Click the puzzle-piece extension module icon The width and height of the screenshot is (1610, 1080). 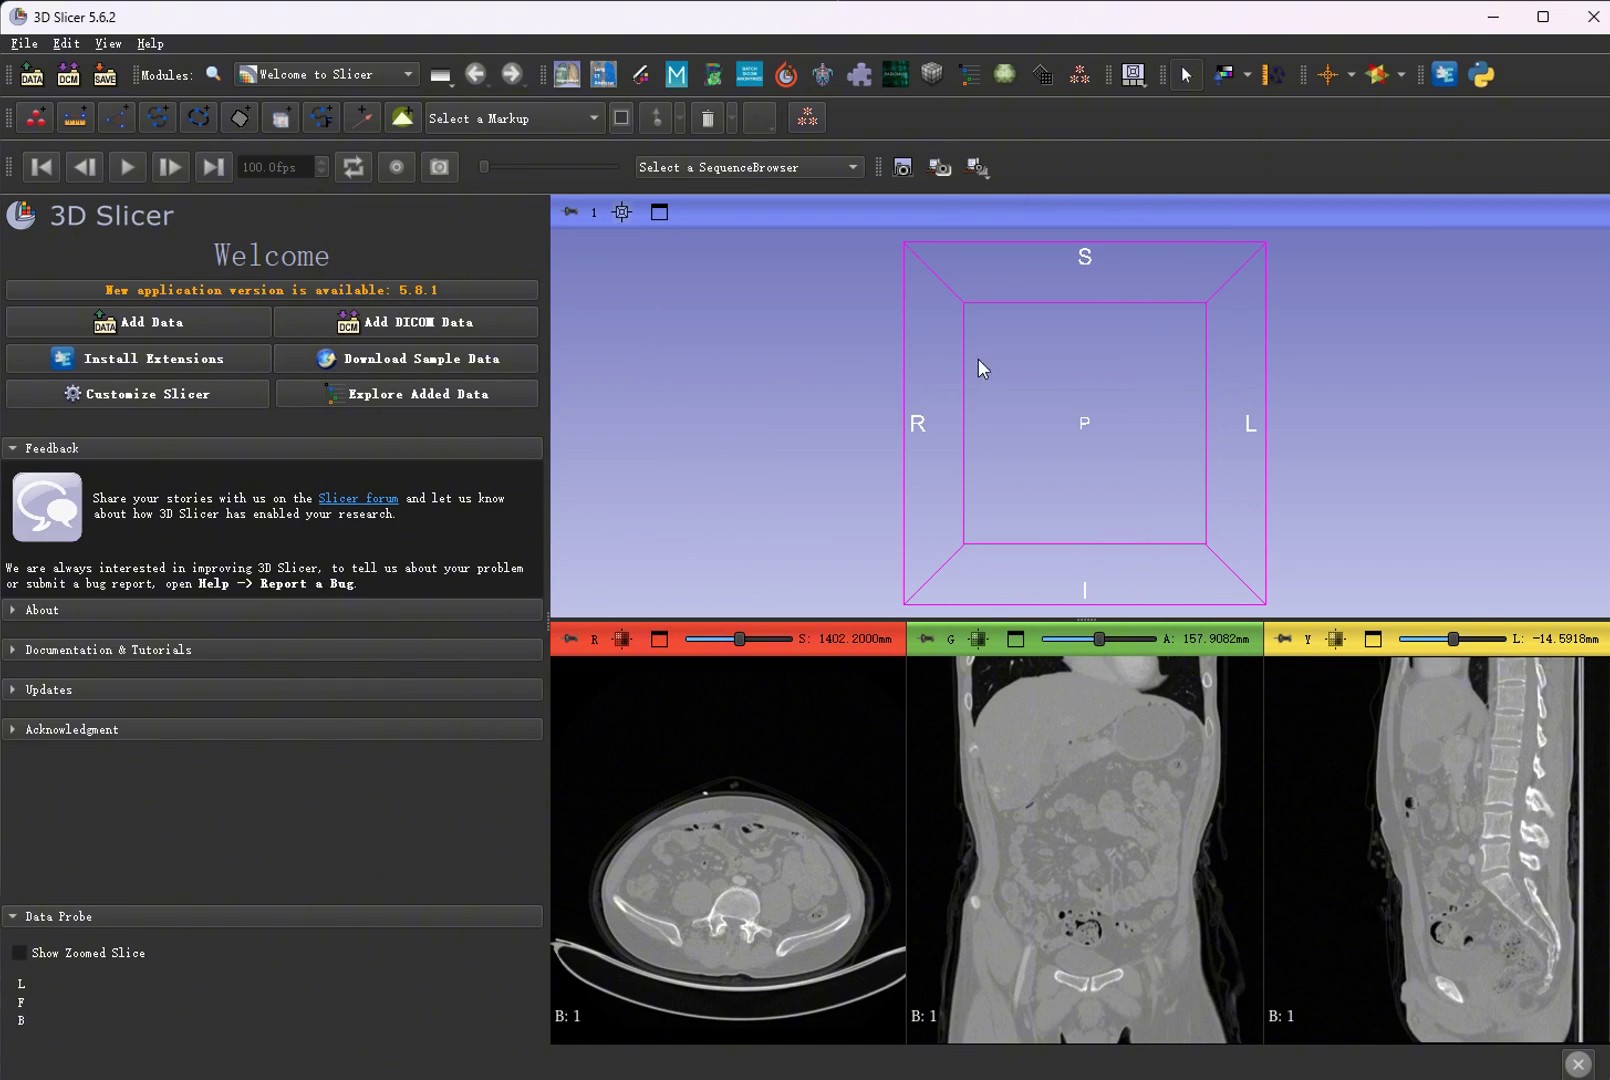(859, 74)
